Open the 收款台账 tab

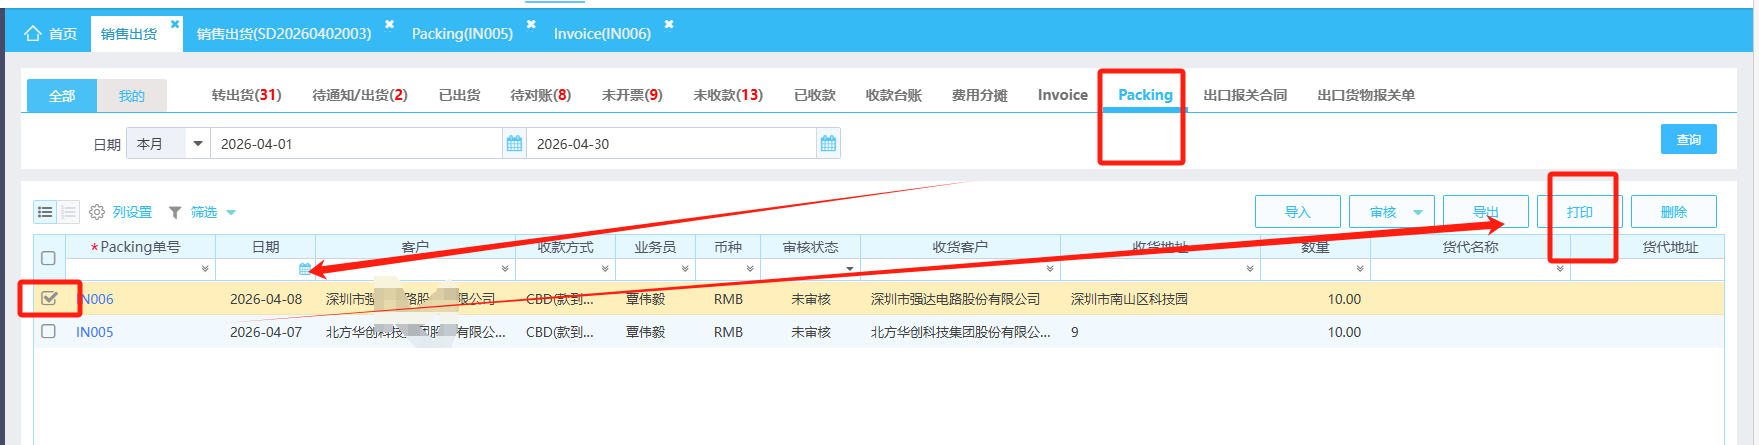click(893, 95)
